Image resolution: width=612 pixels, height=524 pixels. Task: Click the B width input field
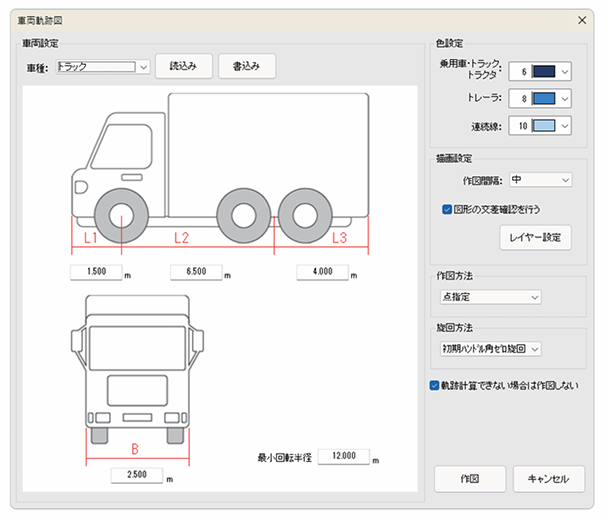pyautogui.click(x=136, y=476)
